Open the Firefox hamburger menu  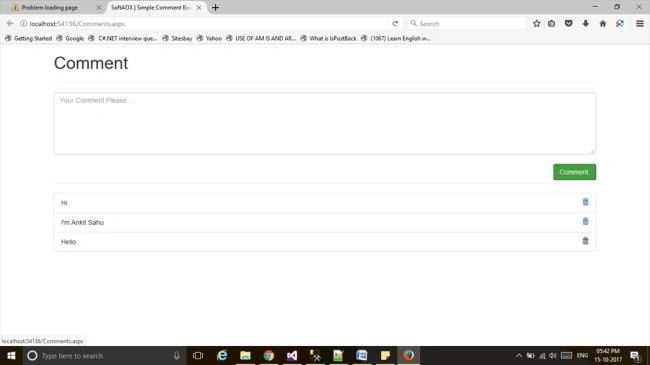point(640,24)
